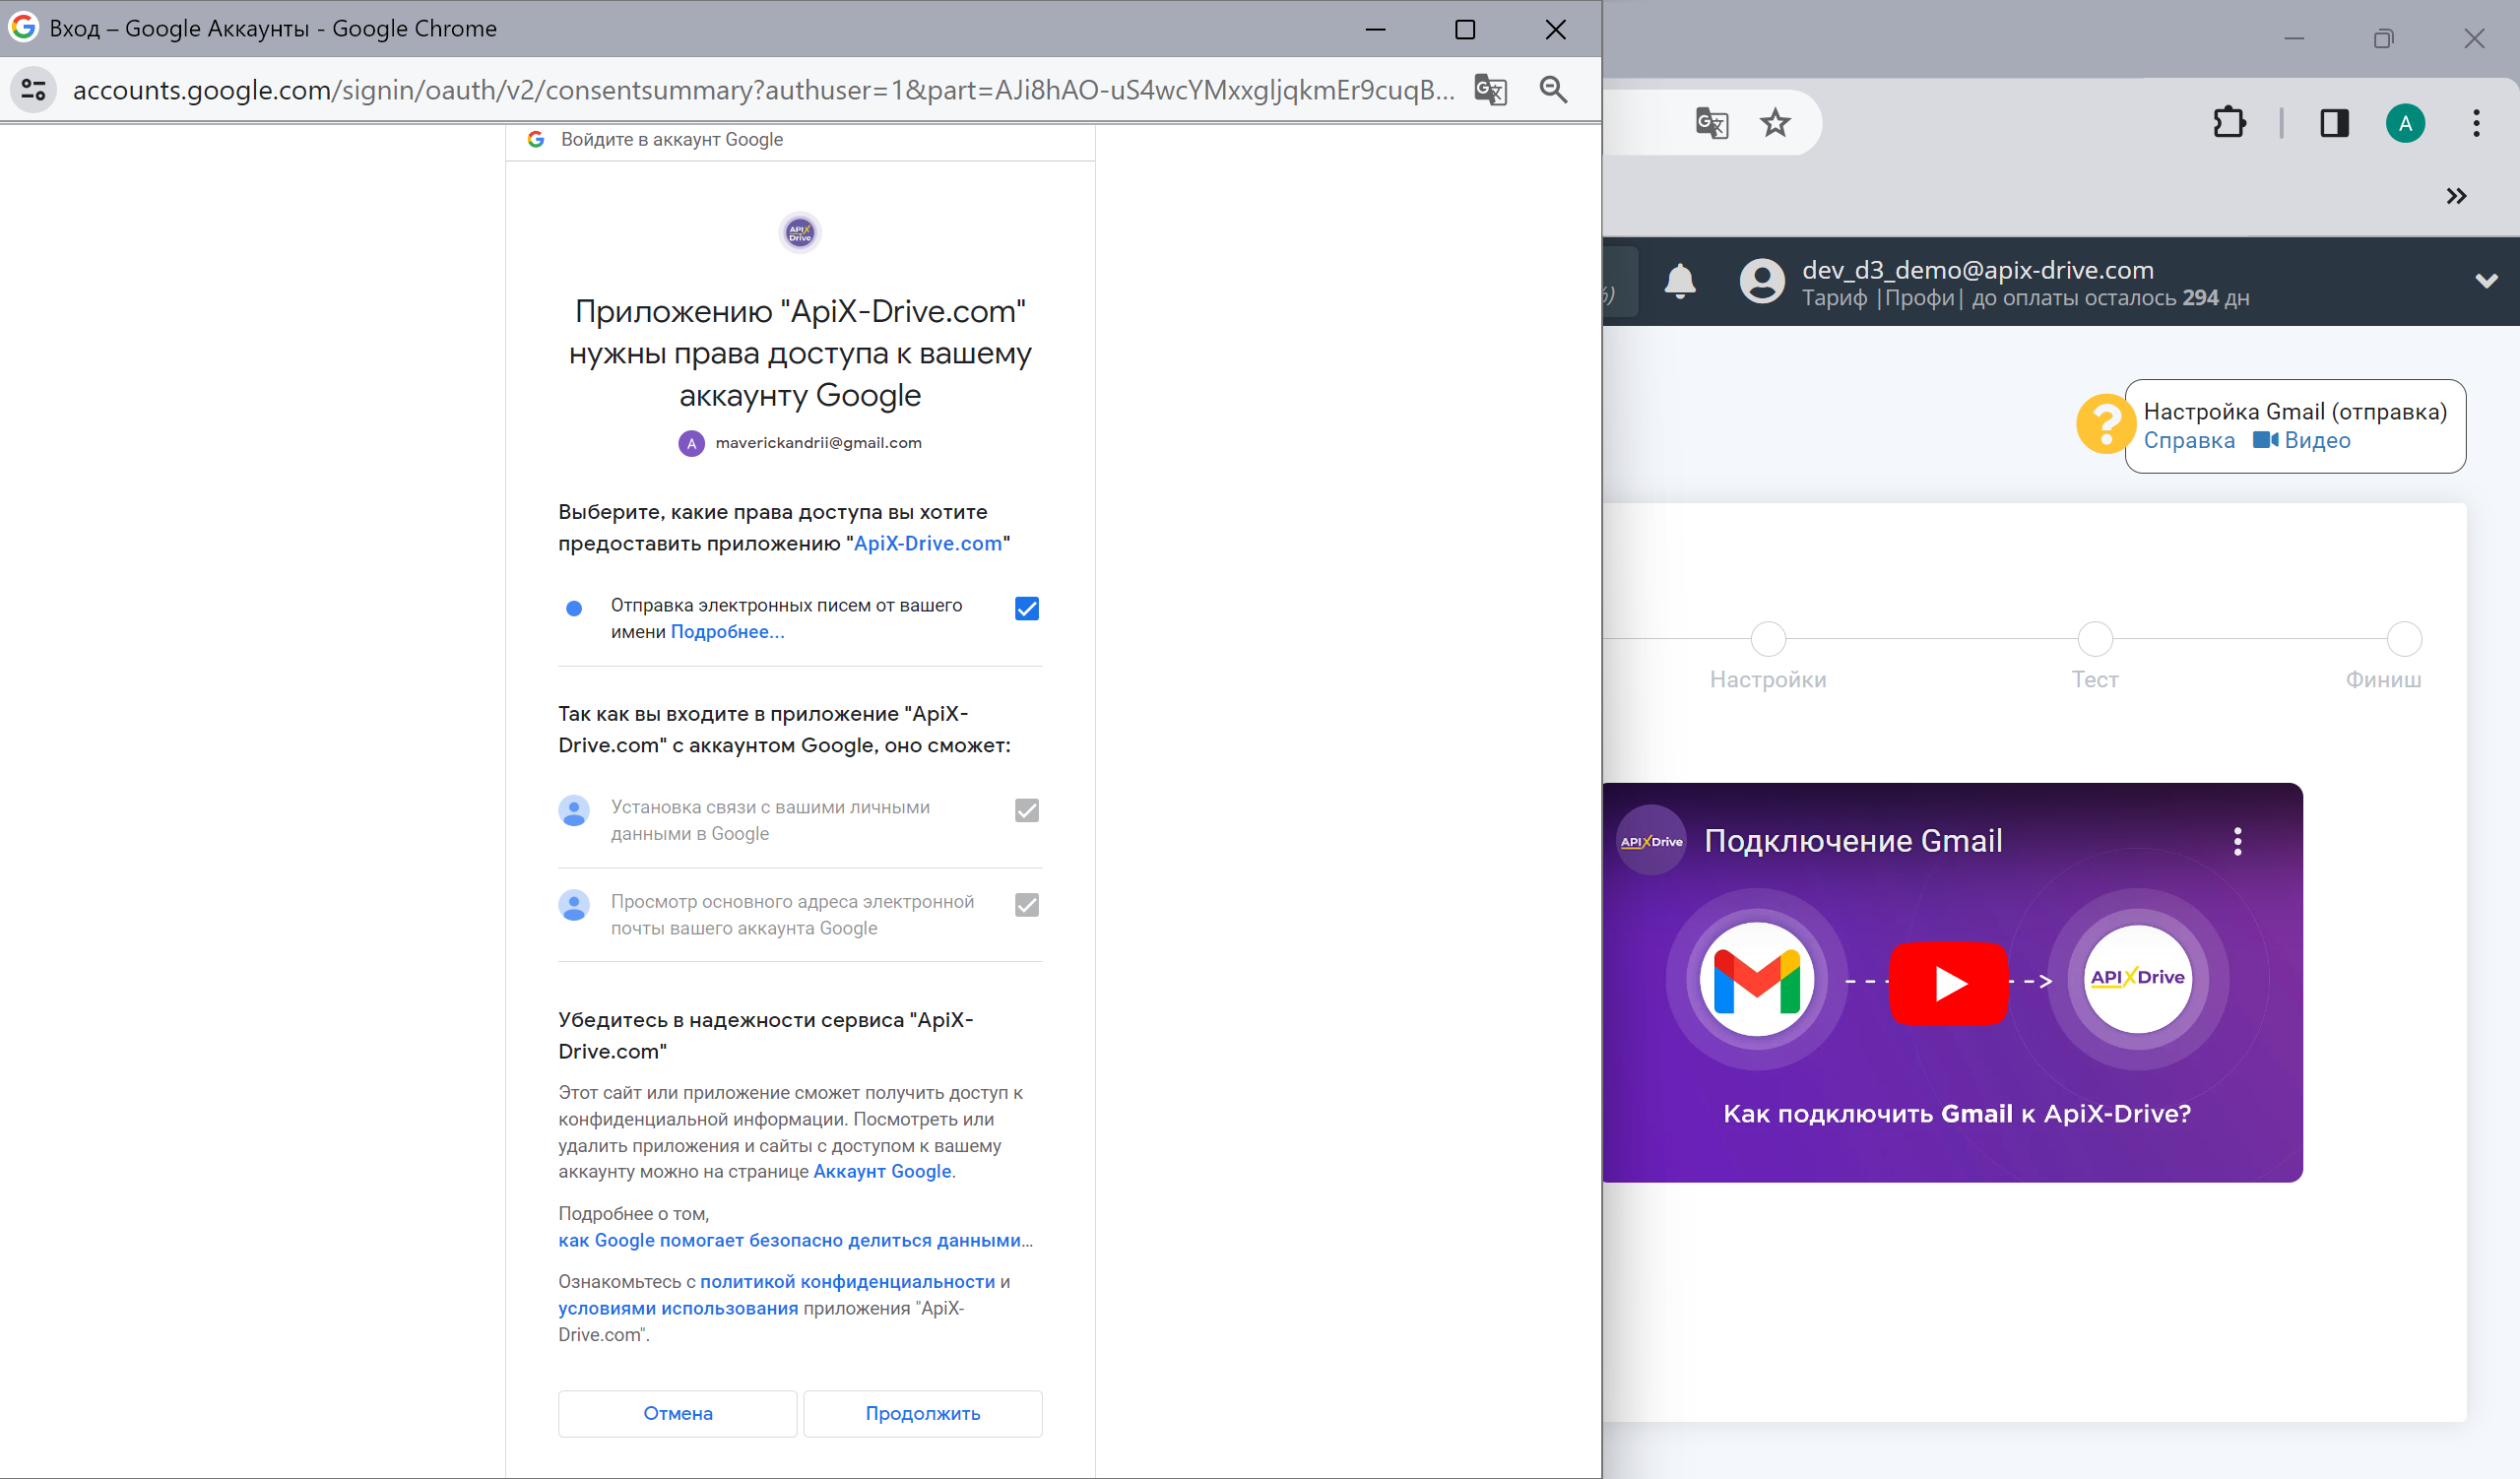The width and height of the screenshot is (2520, 1479).
Task: Click the email maverickandrii@gmail.com
Action: (818, 443)
